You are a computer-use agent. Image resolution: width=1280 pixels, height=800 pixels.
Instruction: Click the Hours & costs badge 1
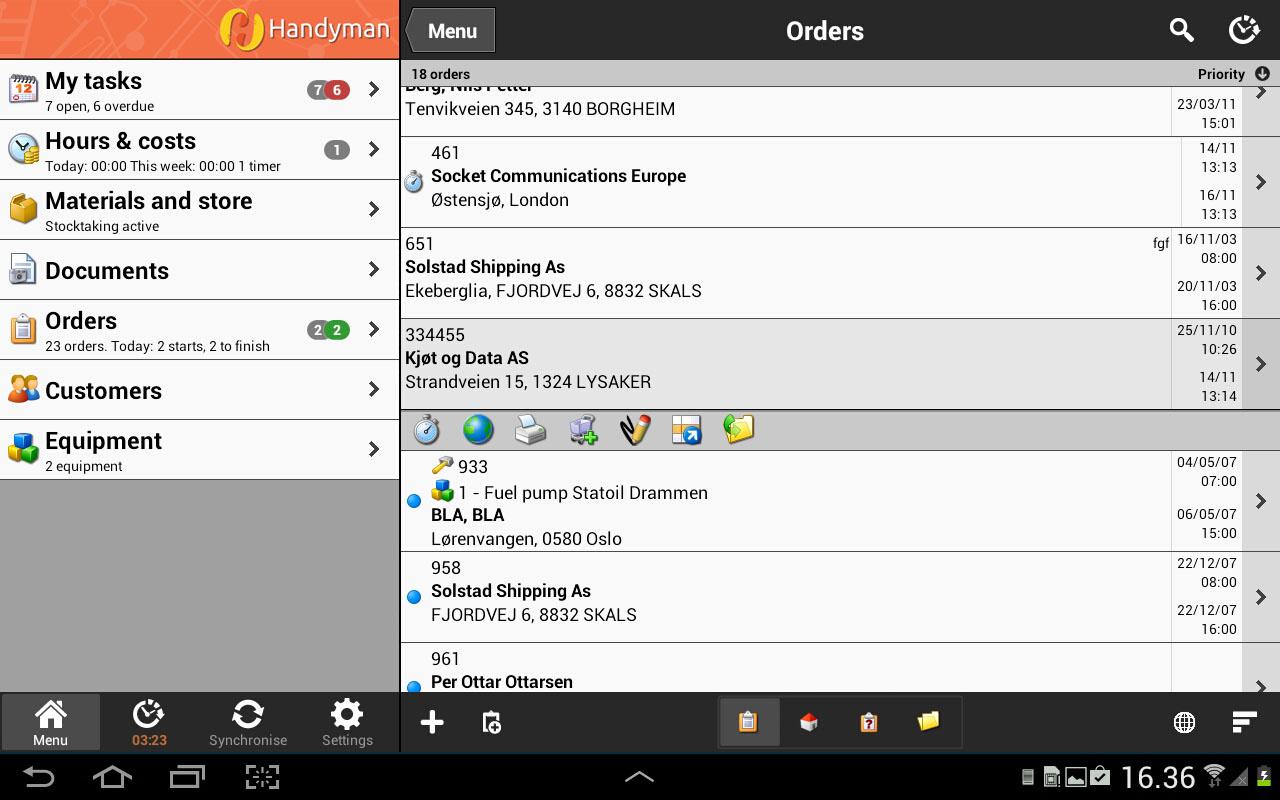tap(337, 150)
